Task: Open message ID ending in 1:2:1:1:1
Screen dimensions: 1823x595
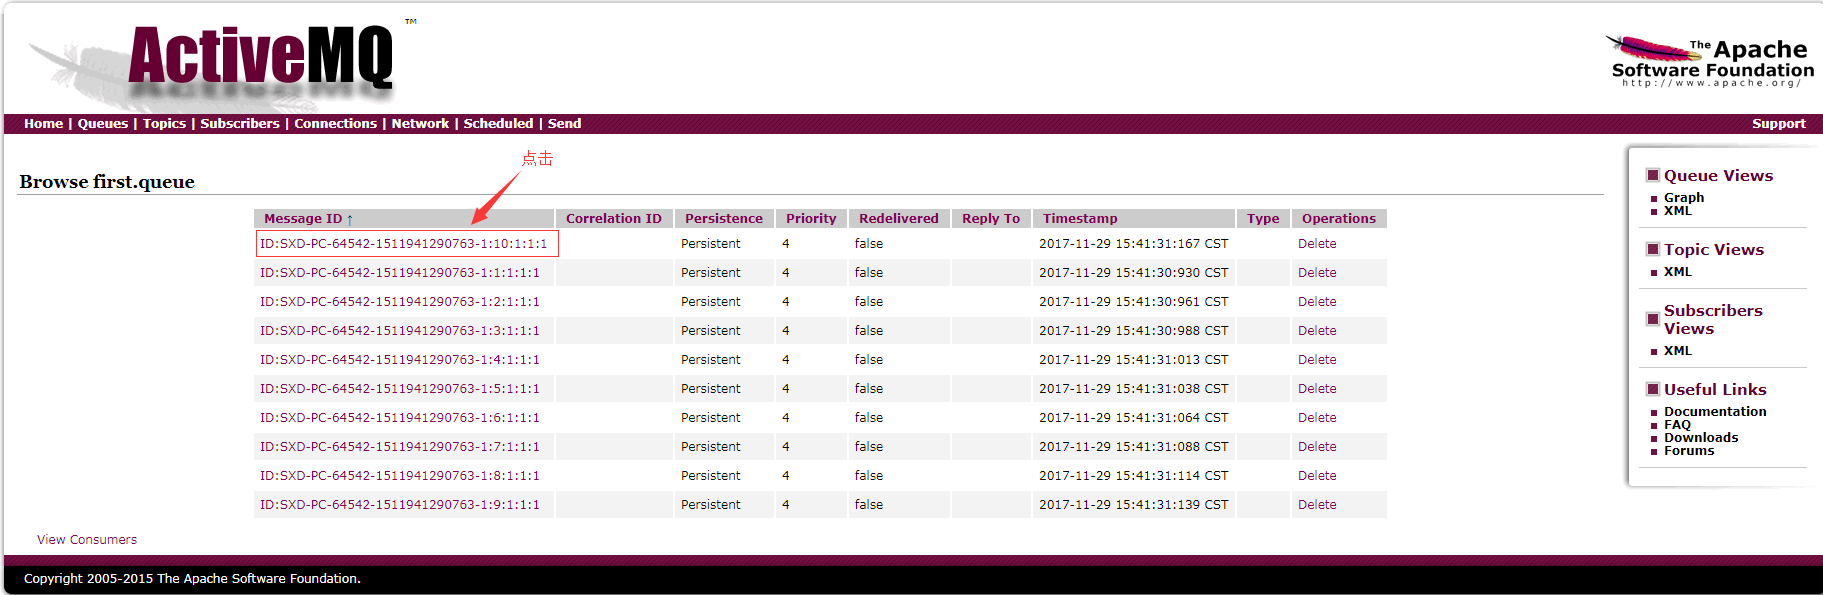Action: pyautogui.click(x=400, y=301)
